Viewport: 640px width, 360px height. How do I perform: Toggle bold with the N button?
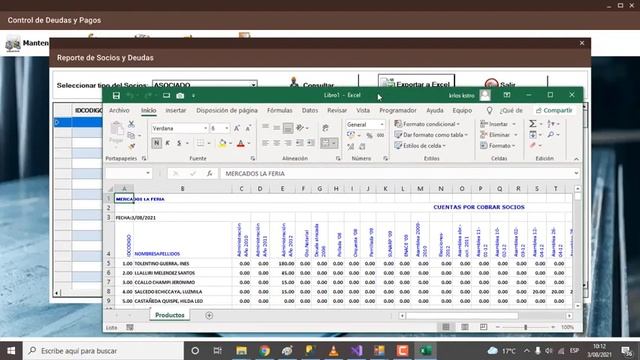[x=156, y=143]
